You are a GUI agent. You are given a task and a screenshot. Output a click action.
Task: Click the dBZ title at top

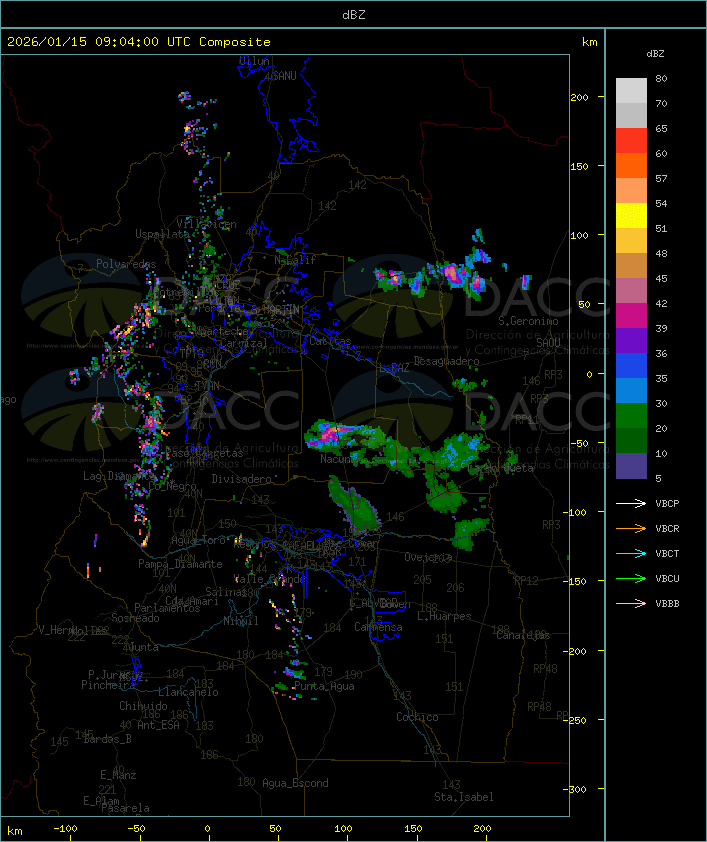[353, 14]
